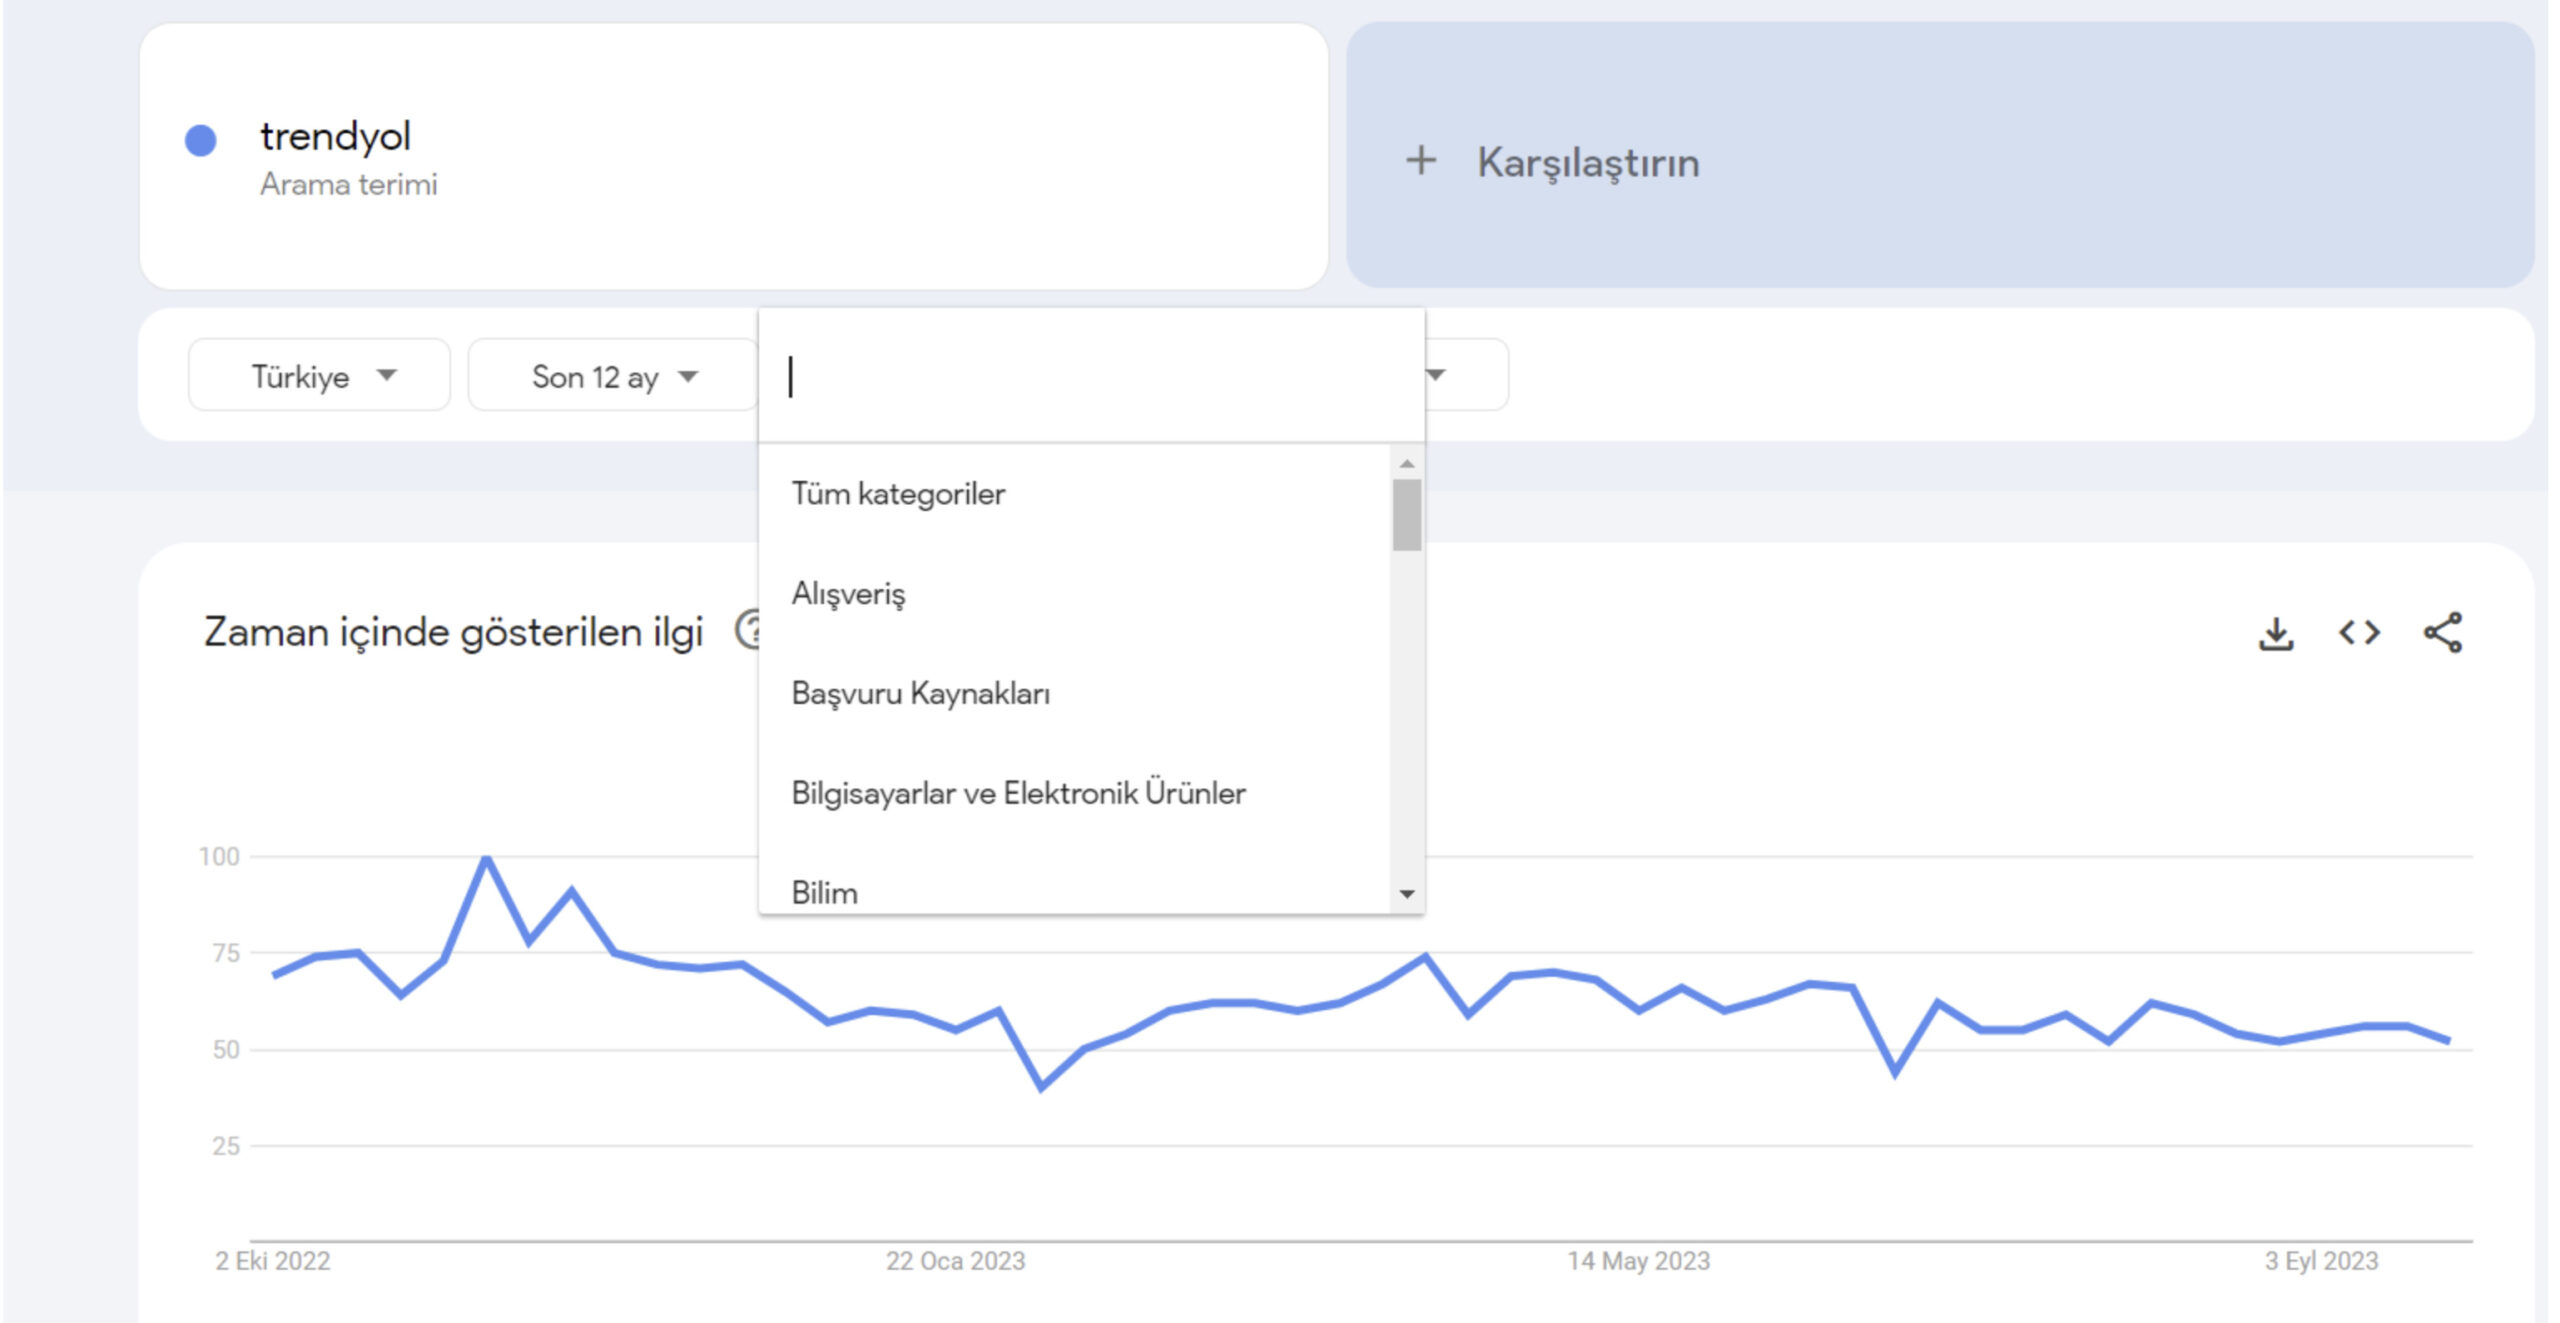The image size is (2560, 1323).
Task: Click the Zaman içinde gösterilen ilgi heading
Action: coord(454,632)
